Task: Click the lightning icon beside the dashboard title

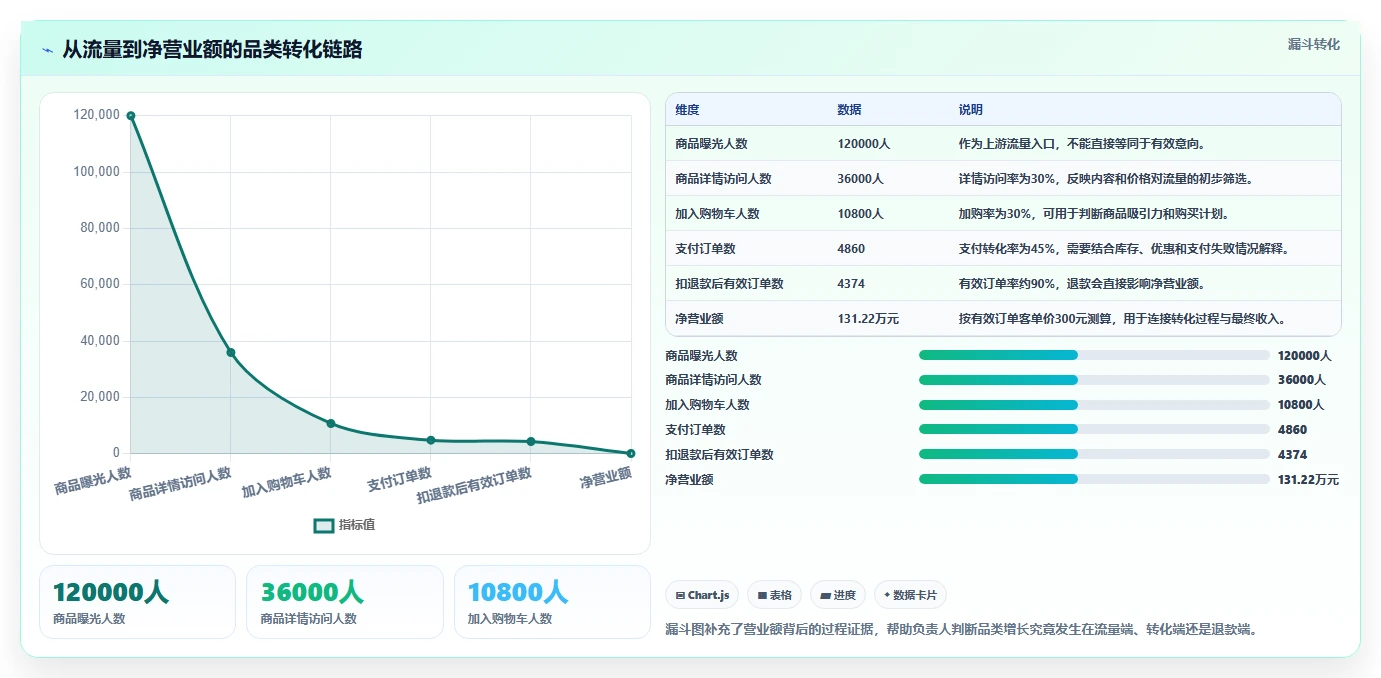Action: (47, 50)
